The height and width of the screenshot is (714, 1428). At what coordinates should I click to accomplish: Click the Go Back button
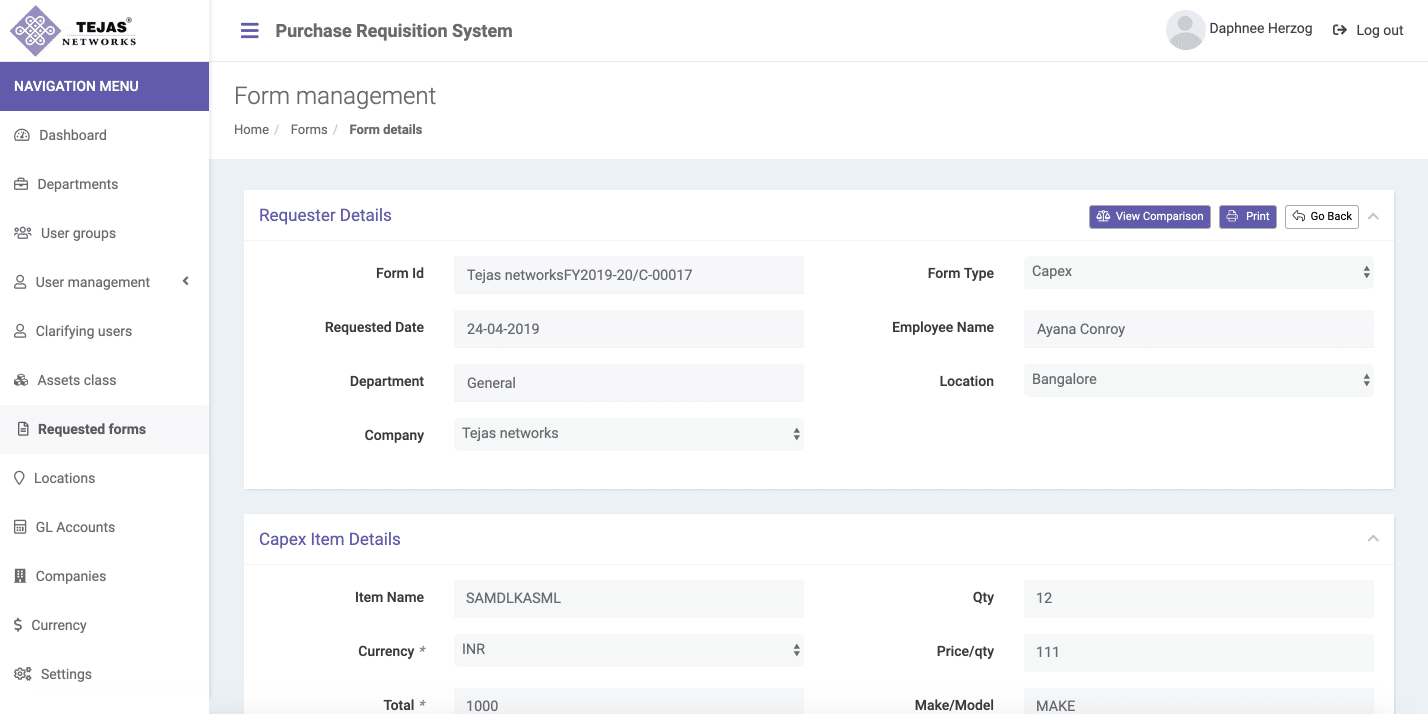pyautogui.click(x=1322, y=216)
